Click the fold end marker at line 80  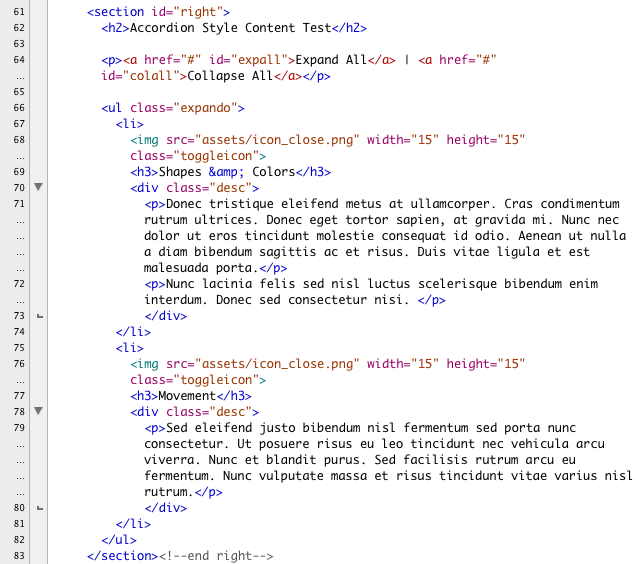[x=38, y=508]
